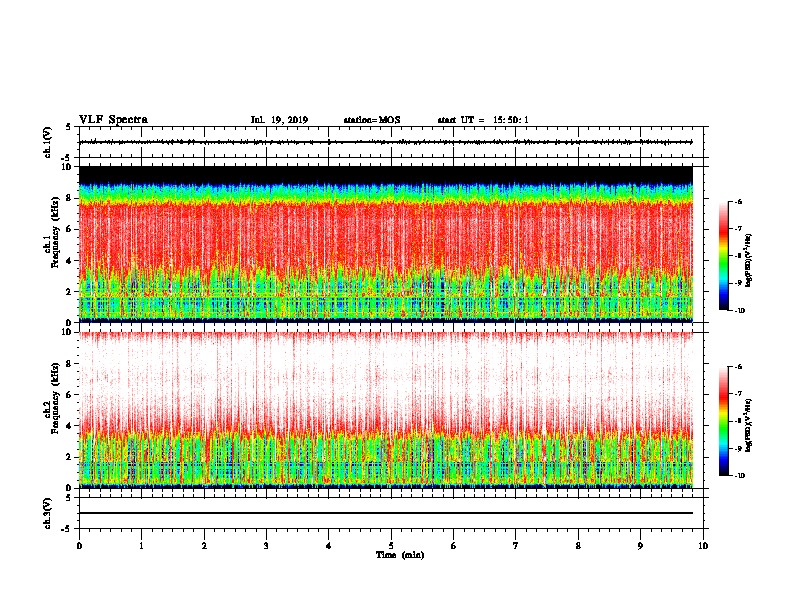Click the "6" kHz tick on ch.1 axis
This screenshot has width=792, height=612.
point(69,229)
